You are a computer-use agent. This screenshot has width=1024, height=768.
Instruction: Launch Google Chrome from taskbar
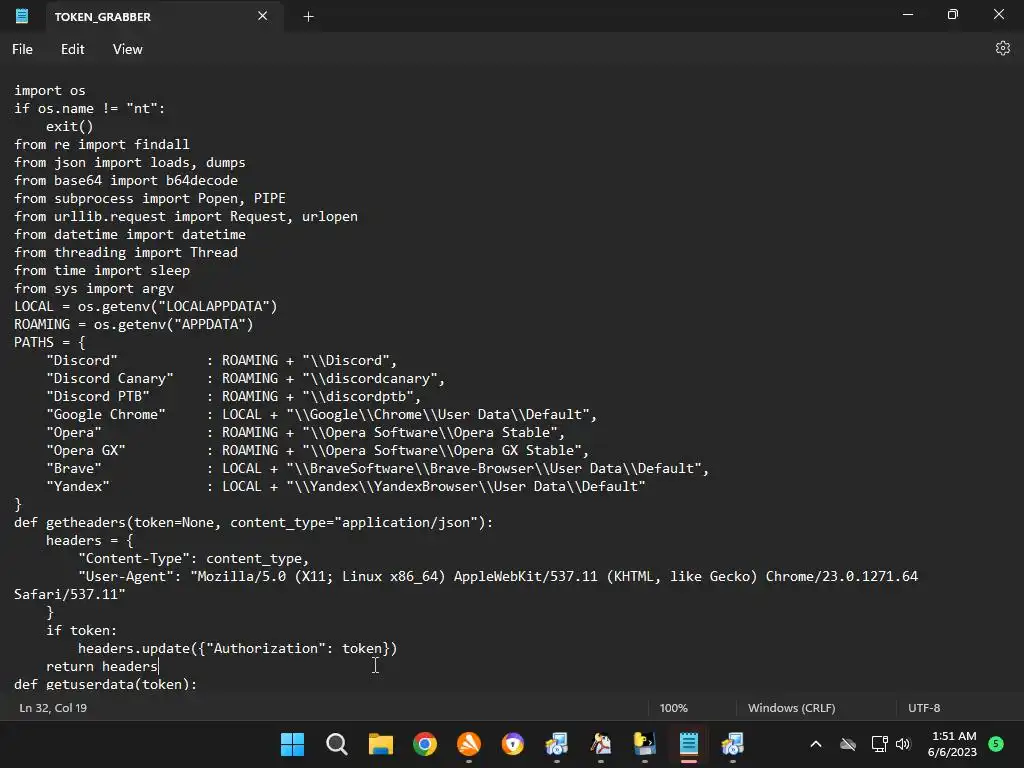(424, 744)
